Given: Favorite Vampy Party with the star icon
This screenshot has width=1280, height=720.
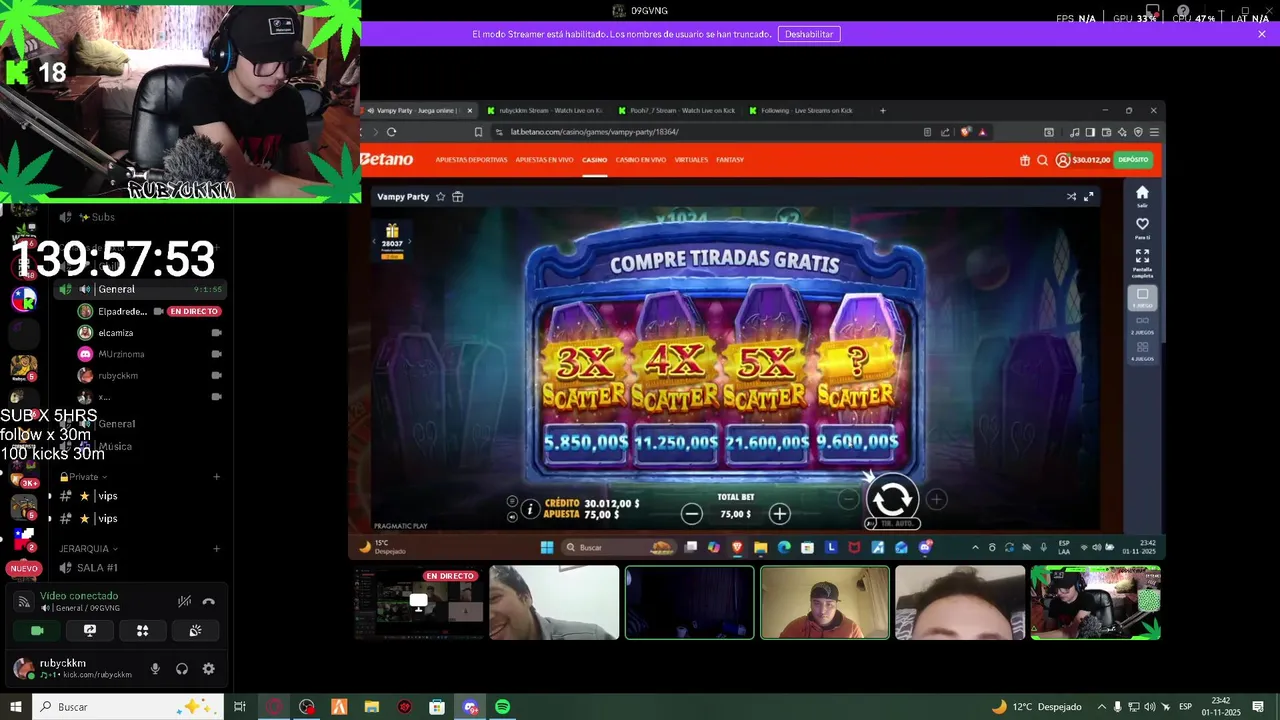Looking at the screenshot, I should (440, 197).
